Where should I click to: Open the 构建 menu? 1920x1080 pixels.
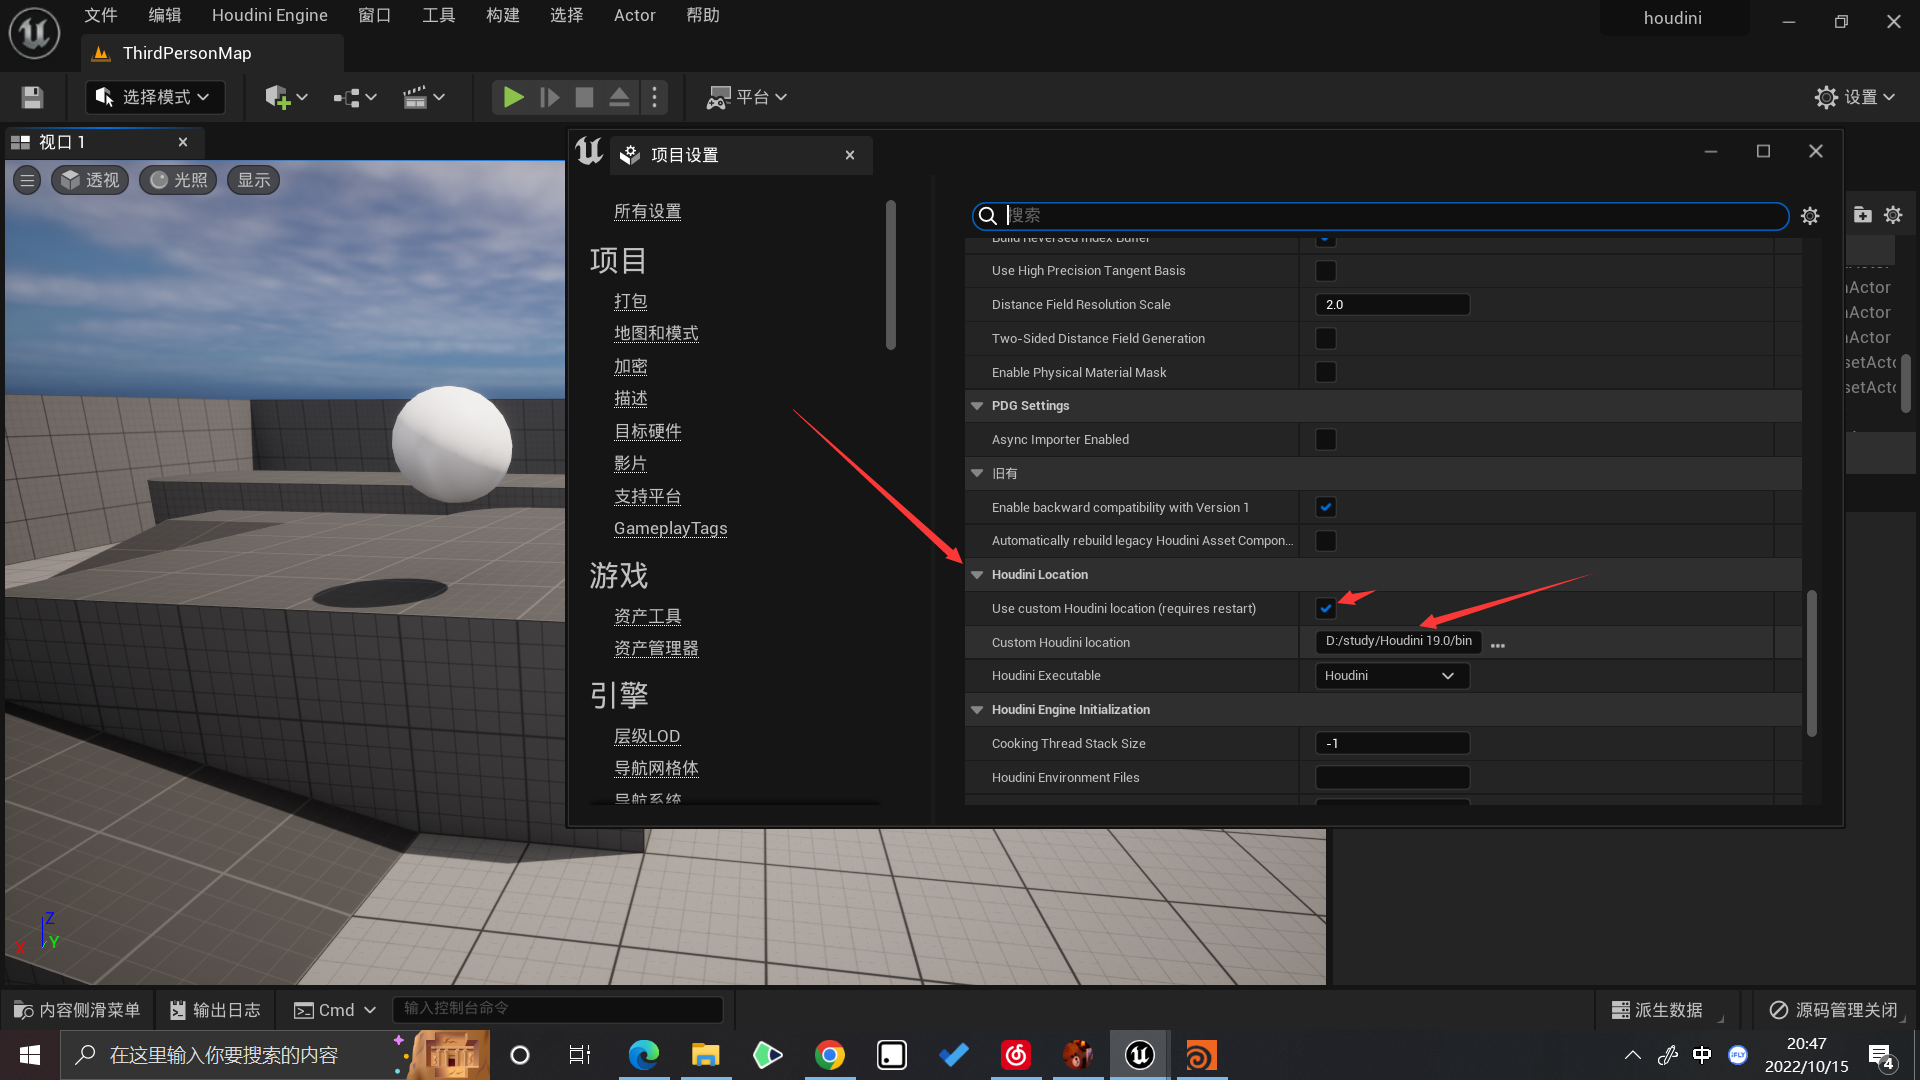click(502, 15)
